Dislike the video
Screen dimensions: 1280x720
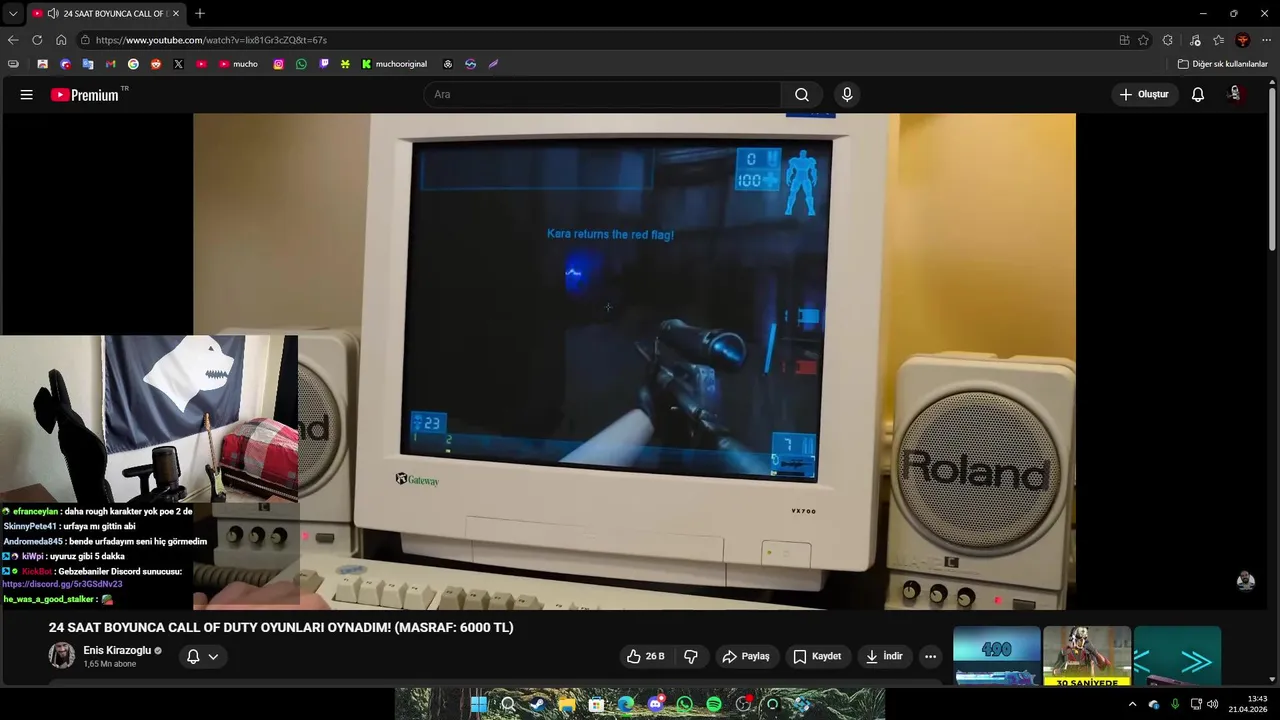[690, 657]
